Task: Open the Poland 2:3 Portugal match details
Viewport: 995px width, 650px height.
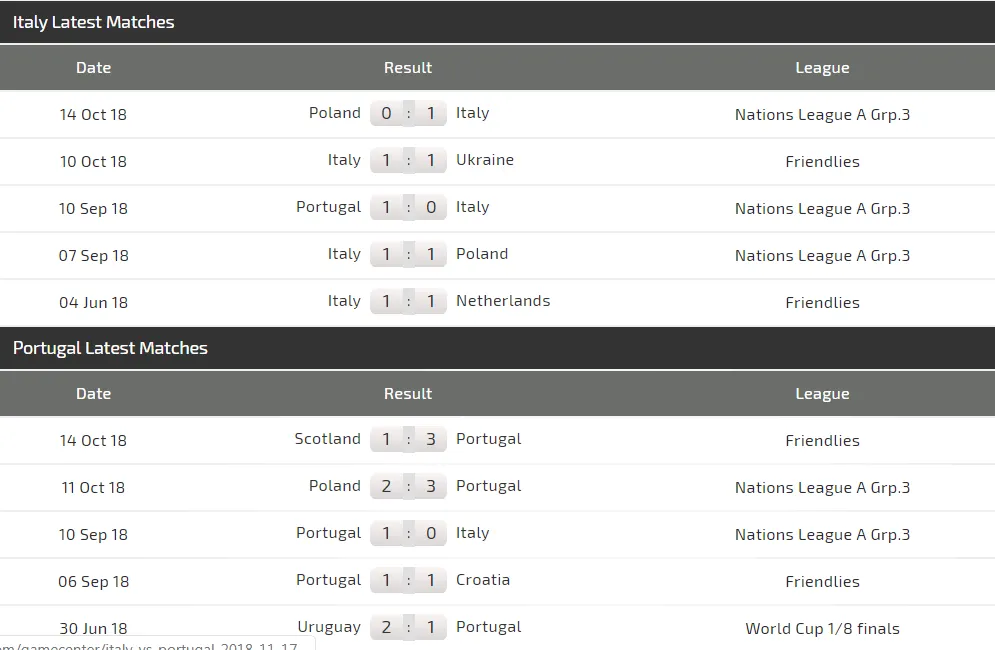Action: tap(408, 486)
